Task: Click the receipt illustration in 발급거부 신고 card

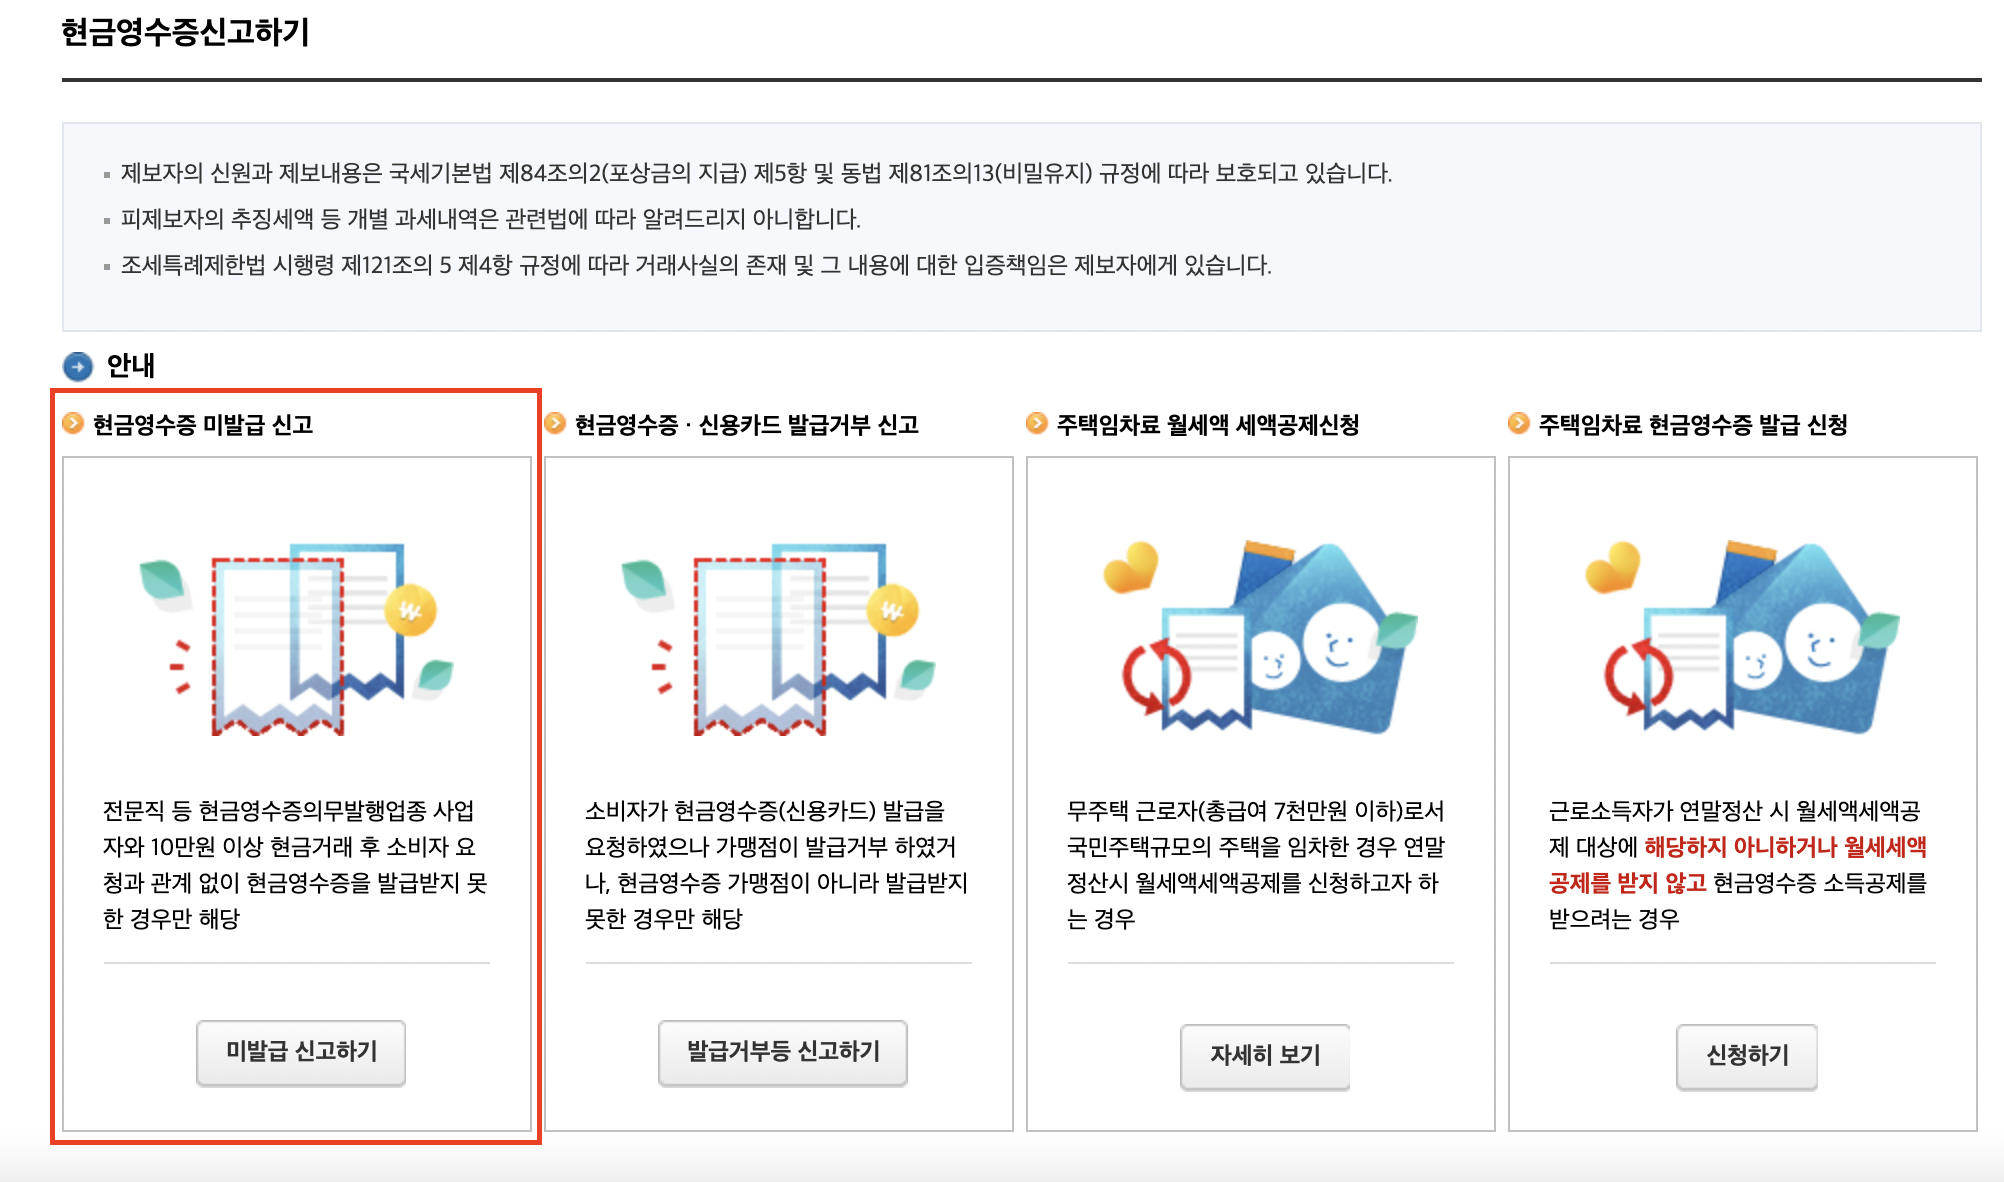Action: (x=779, y=638)
